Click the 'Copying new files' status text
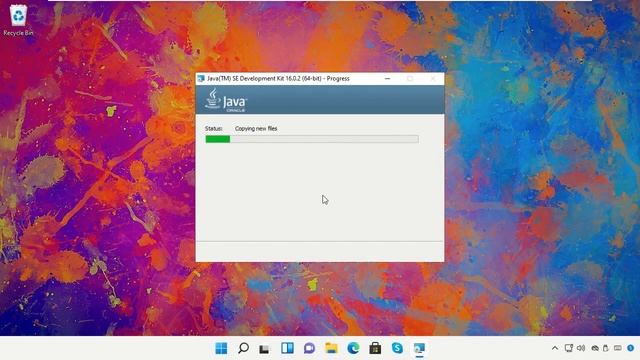The height and width of the screenshot is (360, 640). coord(256,129)
